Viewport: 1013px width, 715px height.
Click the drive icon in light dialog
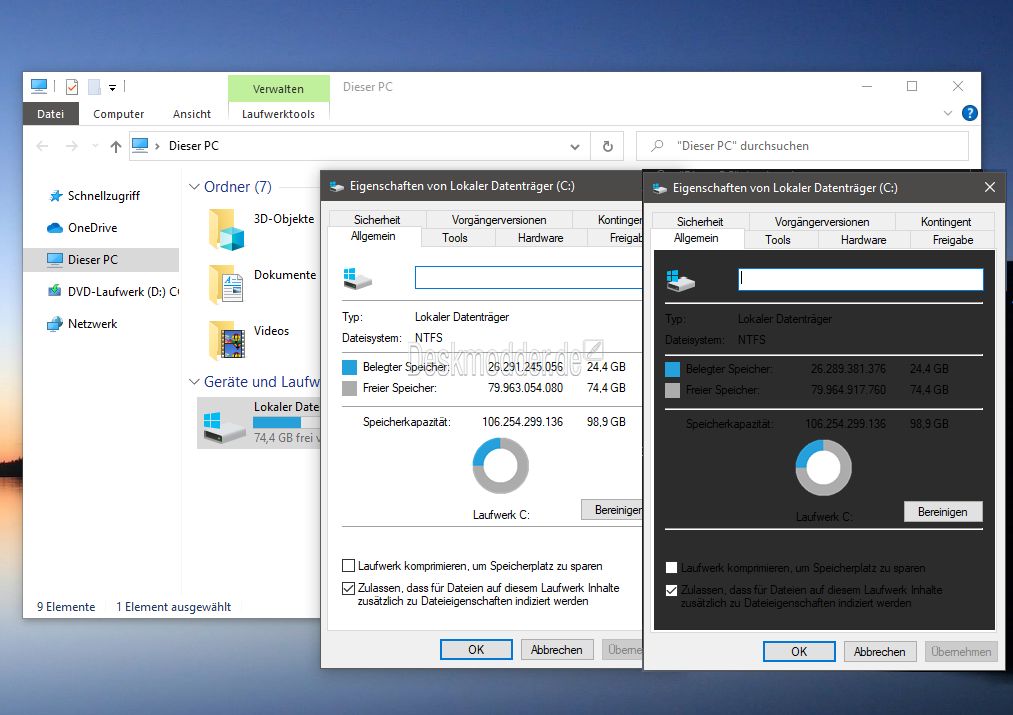tap(357, 278)
